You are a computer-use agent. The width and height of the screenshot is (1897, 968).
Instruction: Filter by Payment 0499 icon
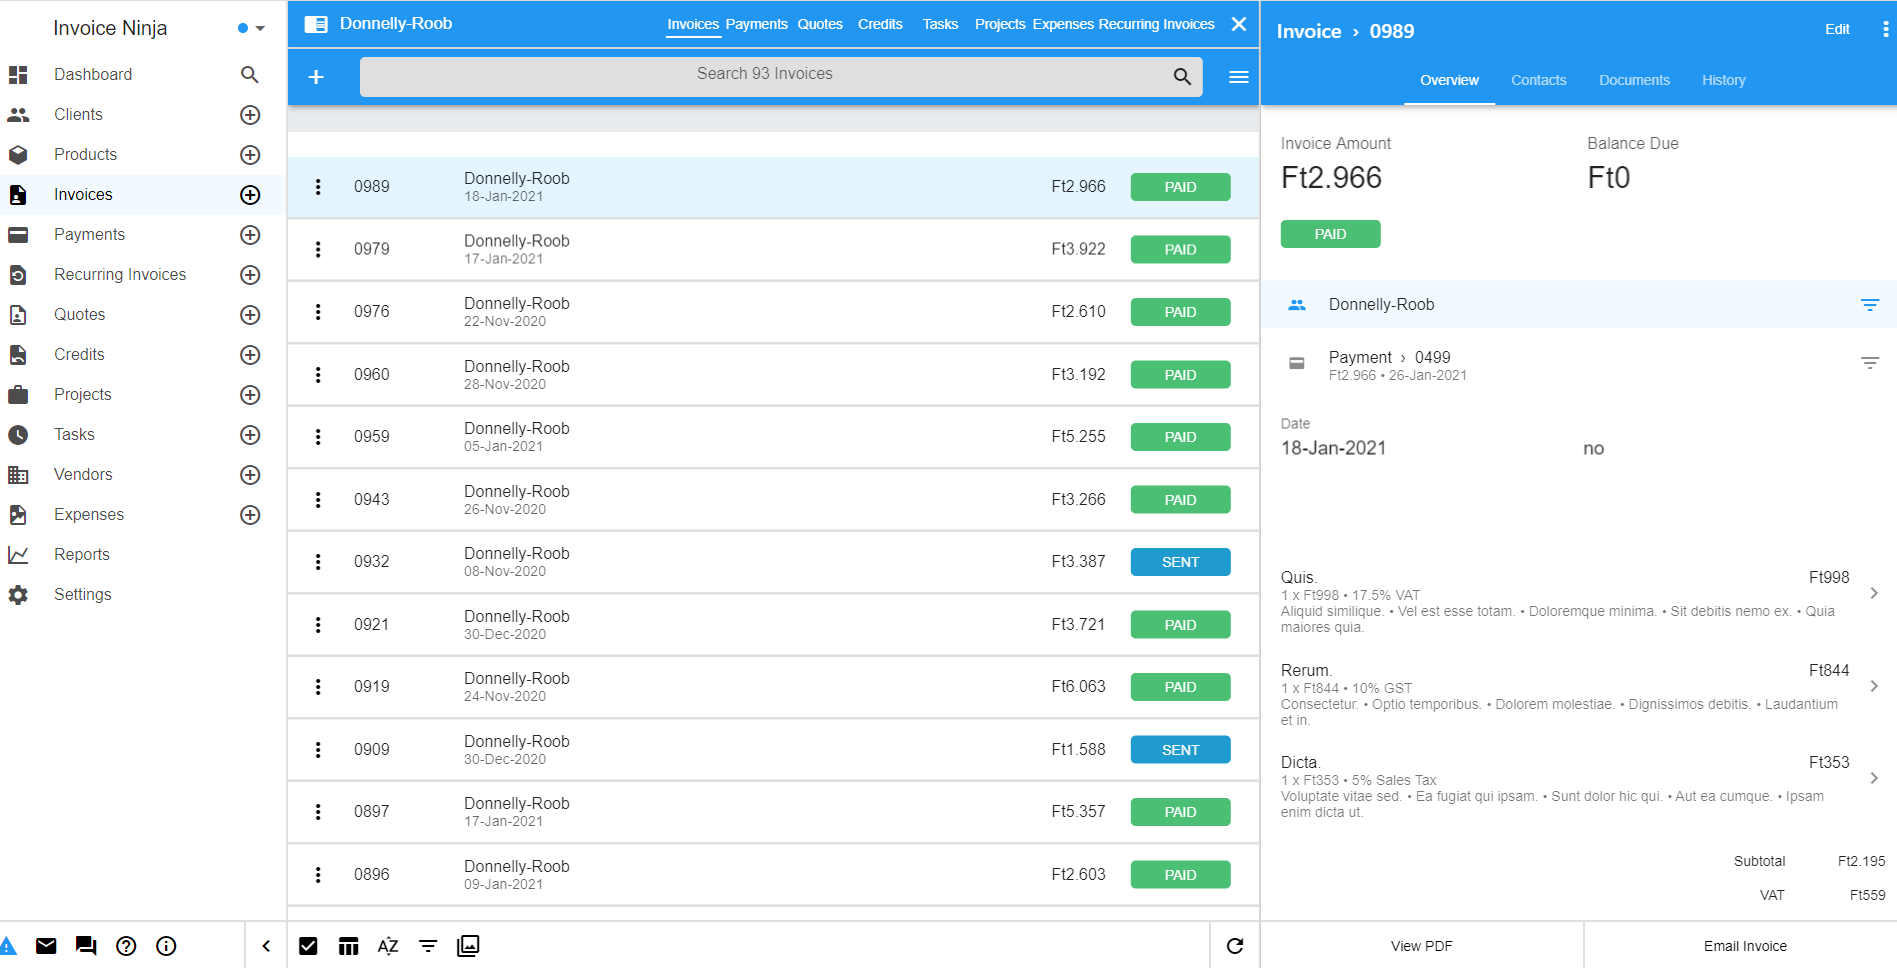(x=1869, y=363)
